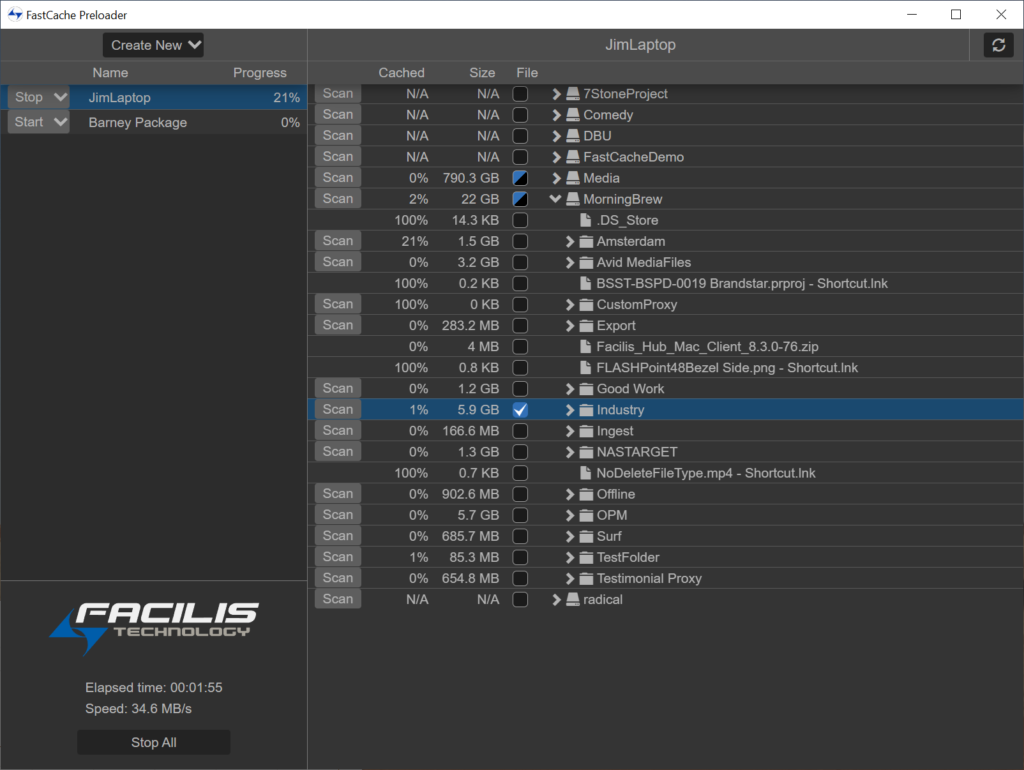Click the Facilis Technology logo
The image size is (1024, 770).
(153, 627)
